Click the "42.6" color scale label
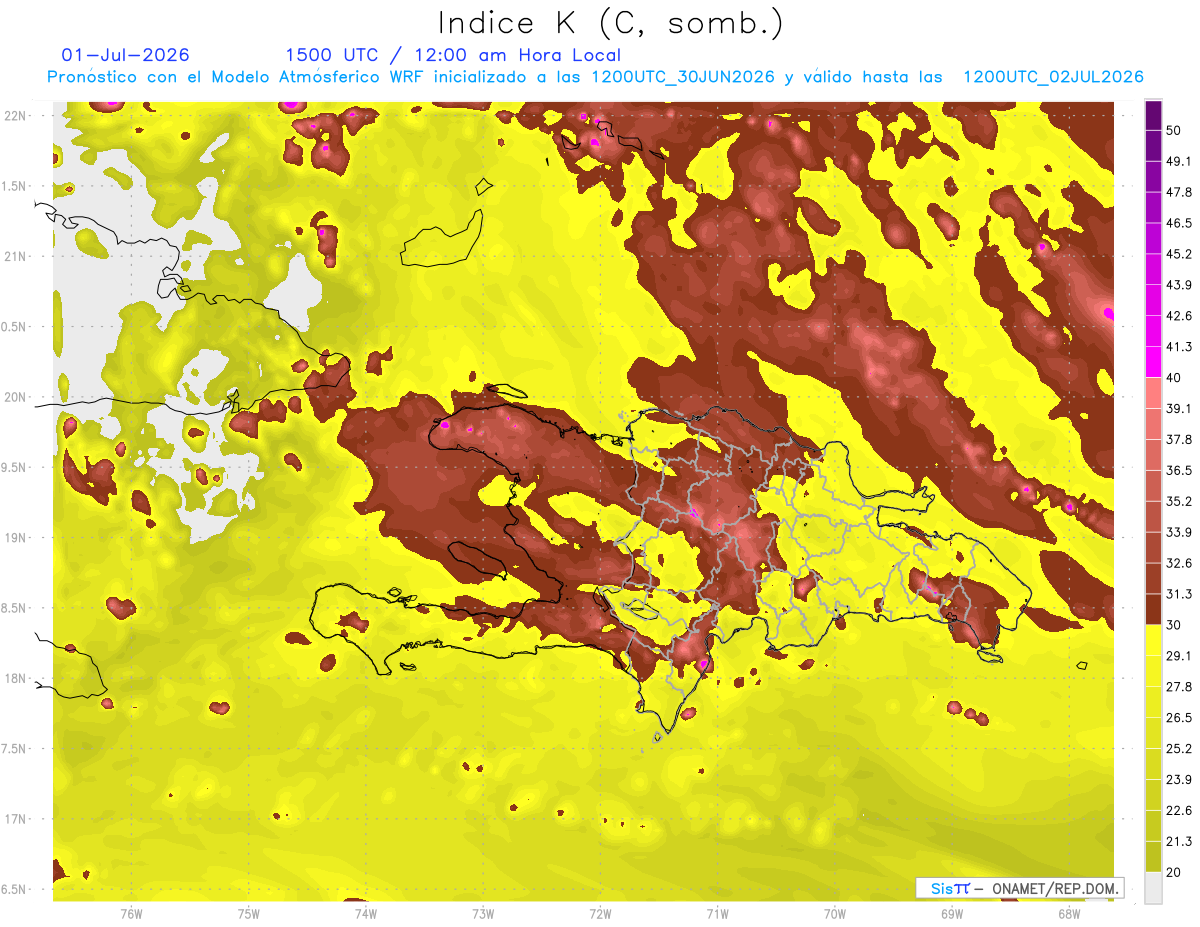Viewport: 1200px width, 927px height. [1180, 316]
